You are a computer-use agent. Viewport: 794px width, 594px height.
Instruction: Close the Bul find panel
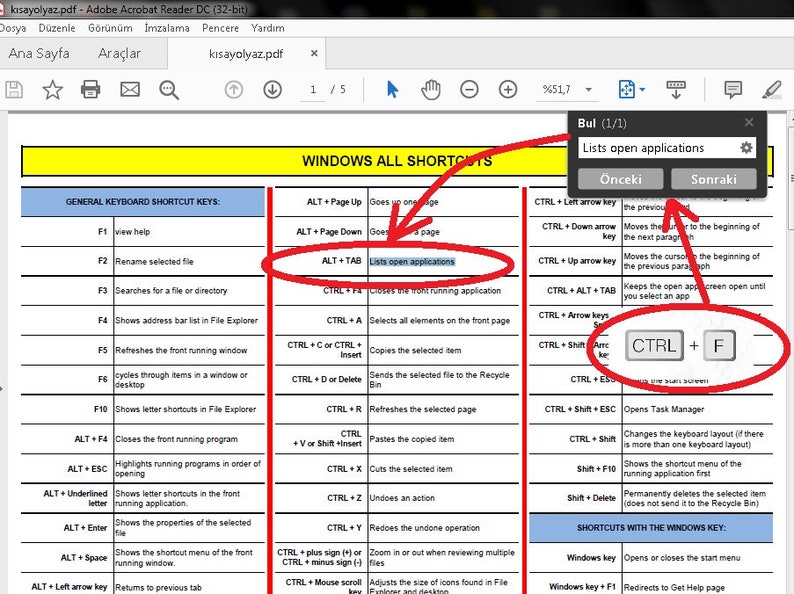point(749,123)
